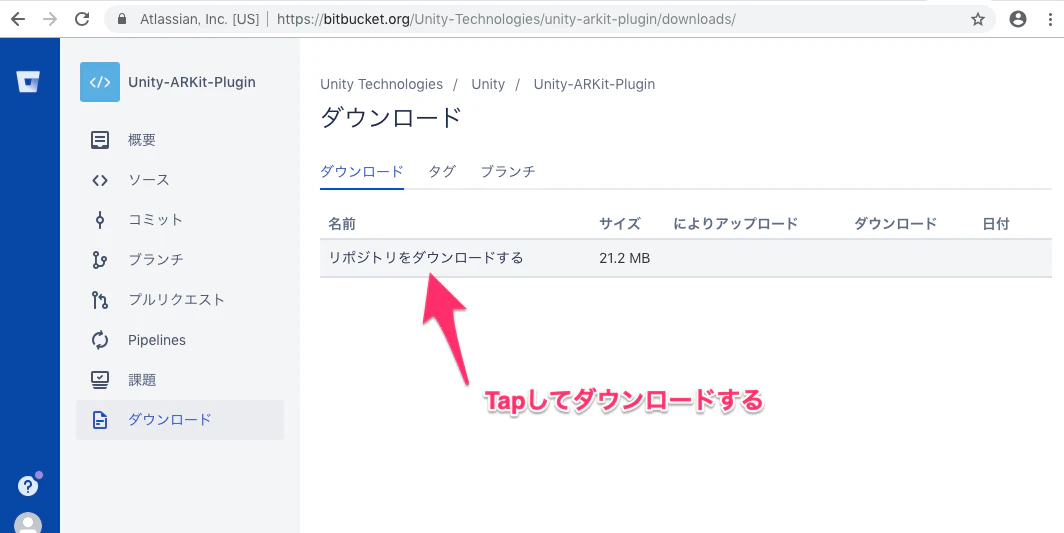Viewport: 1064px width, 533px height.
Task: Bookmark this page with the star icon
Action: tap(978, 19)
